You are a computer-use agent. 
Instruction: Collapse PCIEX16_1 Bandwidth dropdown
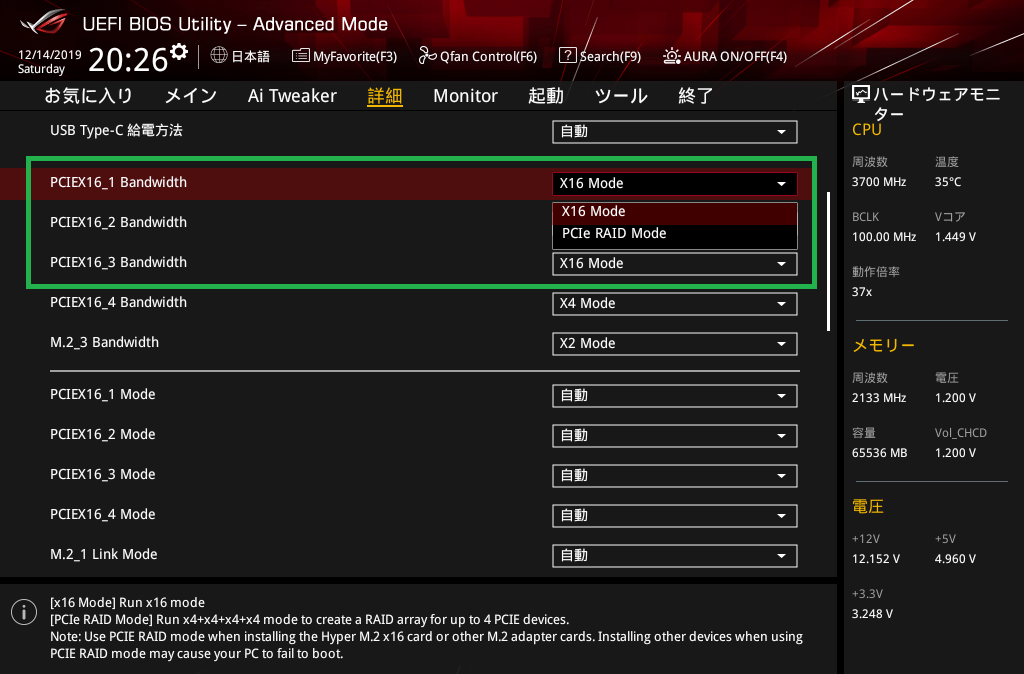(675, 184)
